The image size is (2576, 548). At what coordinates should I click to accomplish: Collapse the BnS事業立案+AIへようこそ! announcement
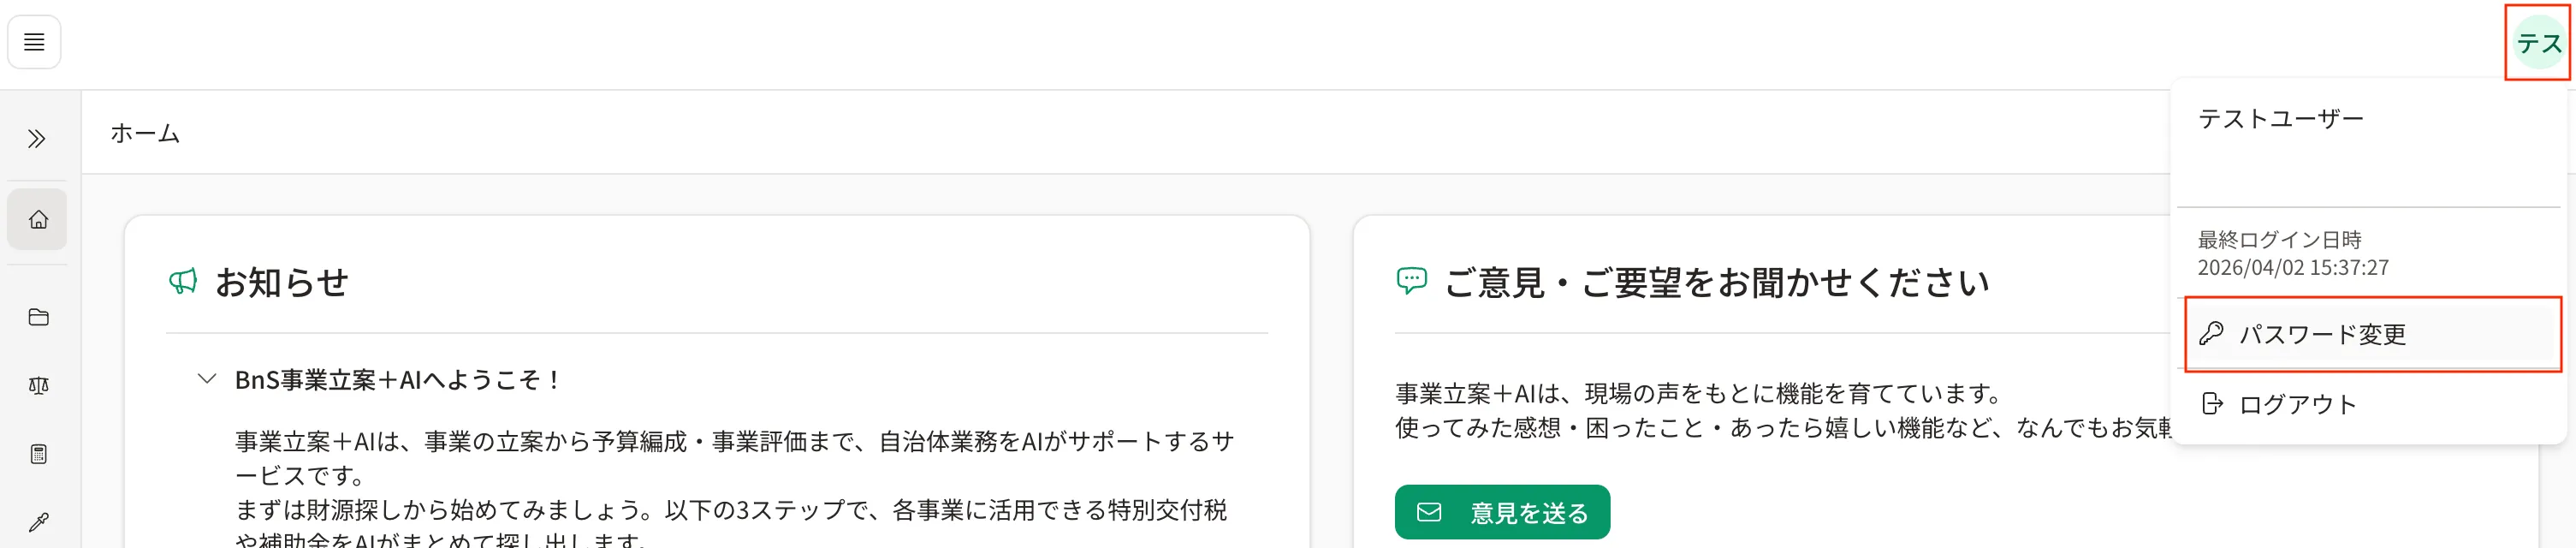[207, 380]
